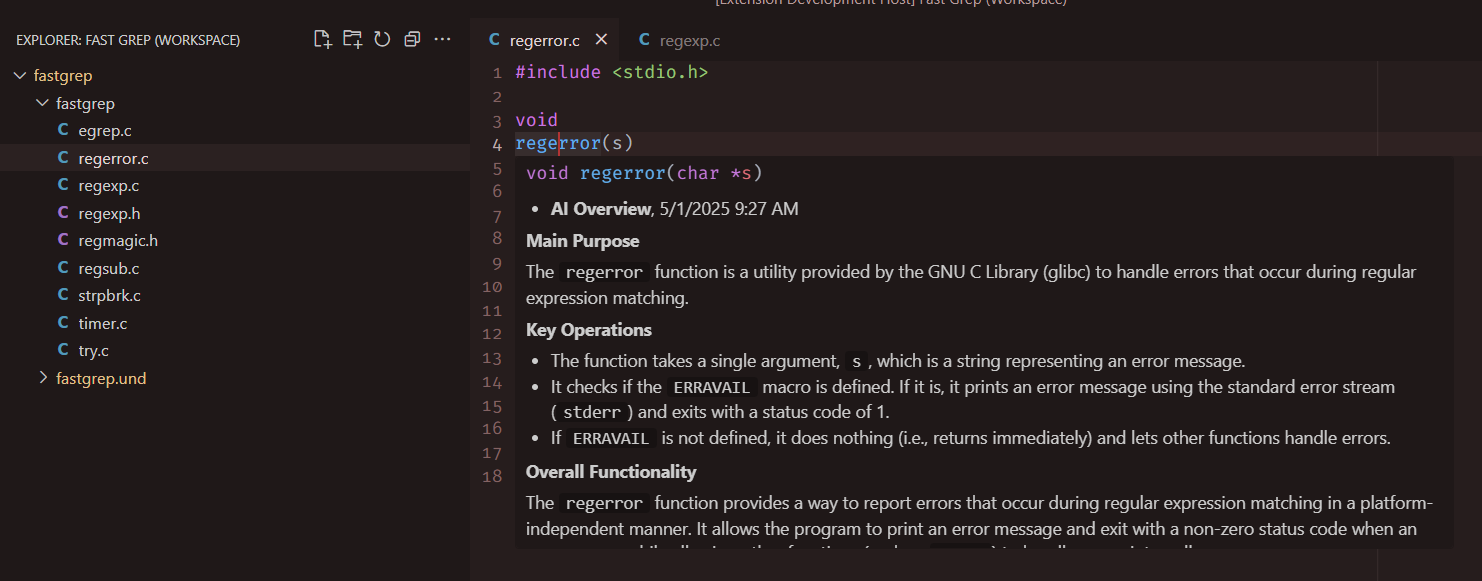1482x581 pixels.
Task: Select regmagic.h in the file list
Action: click(x=118, y=241)
